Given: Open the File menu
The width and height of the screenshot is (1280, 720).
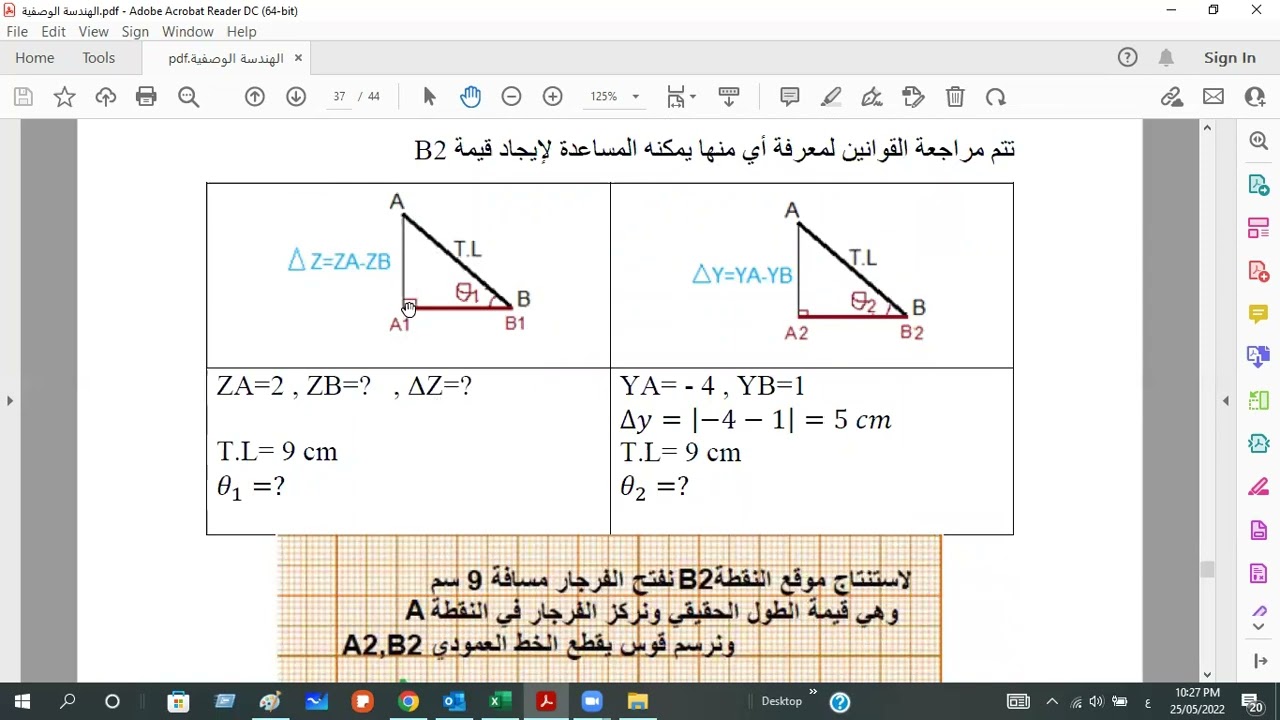Looking at the screenshot, I should pyautogui.click(x=17, y=32).
